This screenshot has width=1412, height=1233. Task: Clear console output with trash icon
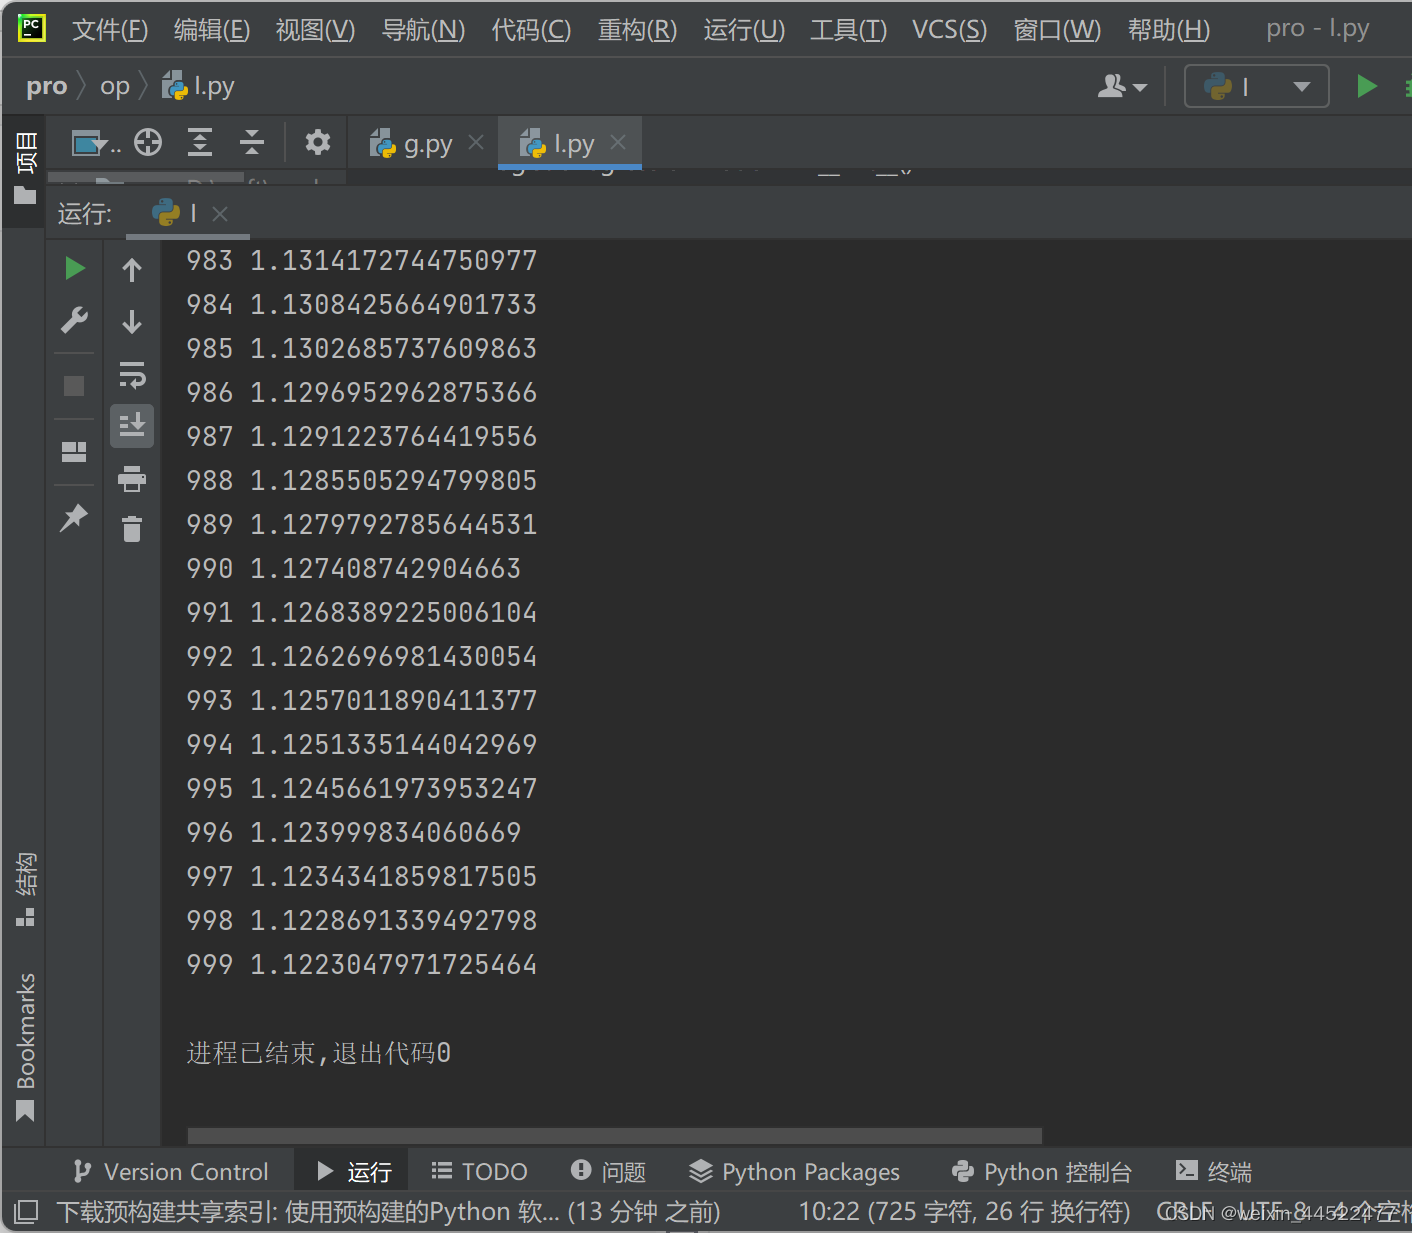pyautogui.click(x=132, y=529)
